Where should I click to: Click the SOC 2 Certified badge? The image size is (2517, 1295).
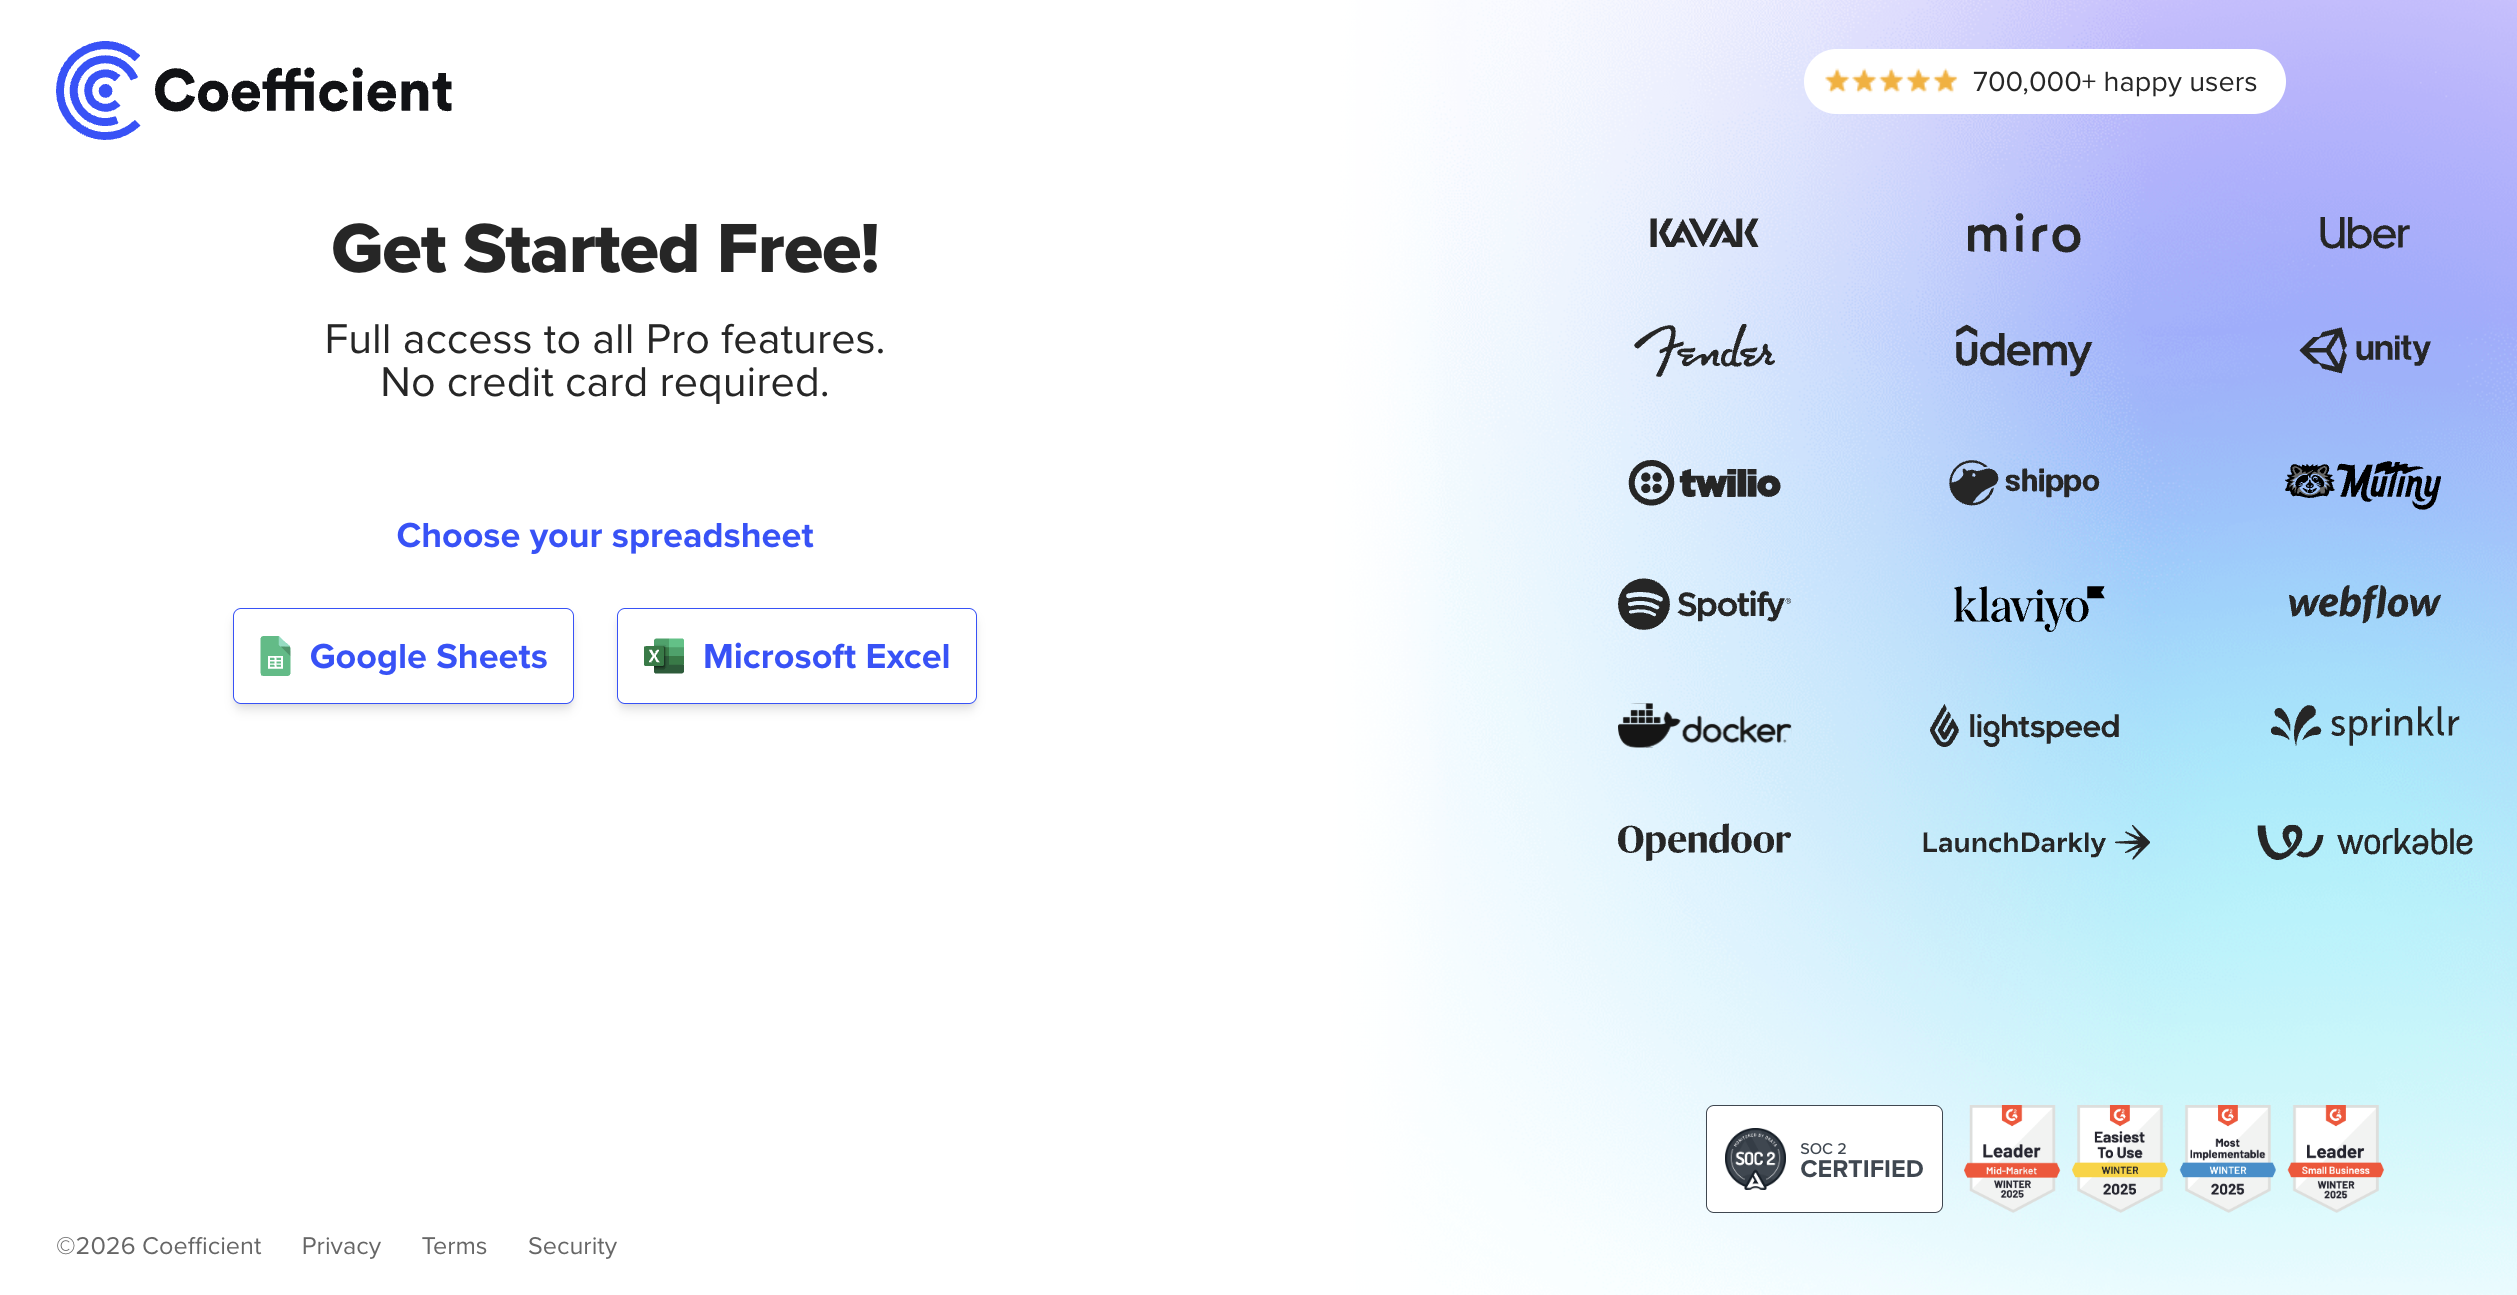tap(1824, 1159)
